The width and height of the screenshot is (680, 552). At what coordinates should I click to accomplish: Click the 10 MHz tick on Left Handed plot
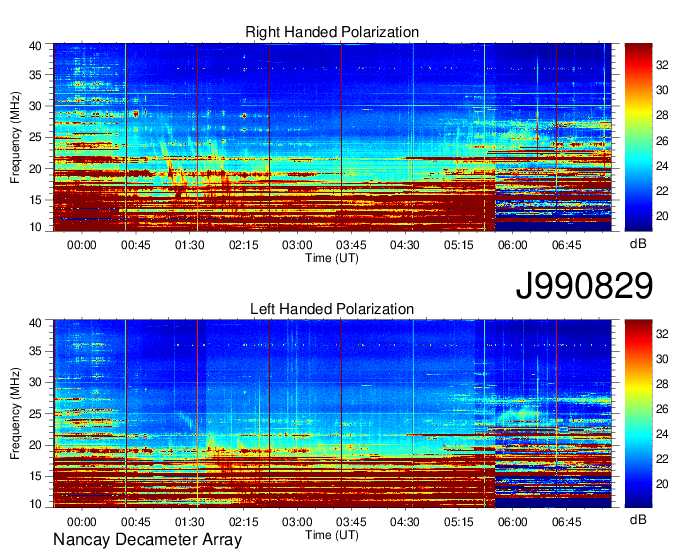tap(35, 503)
